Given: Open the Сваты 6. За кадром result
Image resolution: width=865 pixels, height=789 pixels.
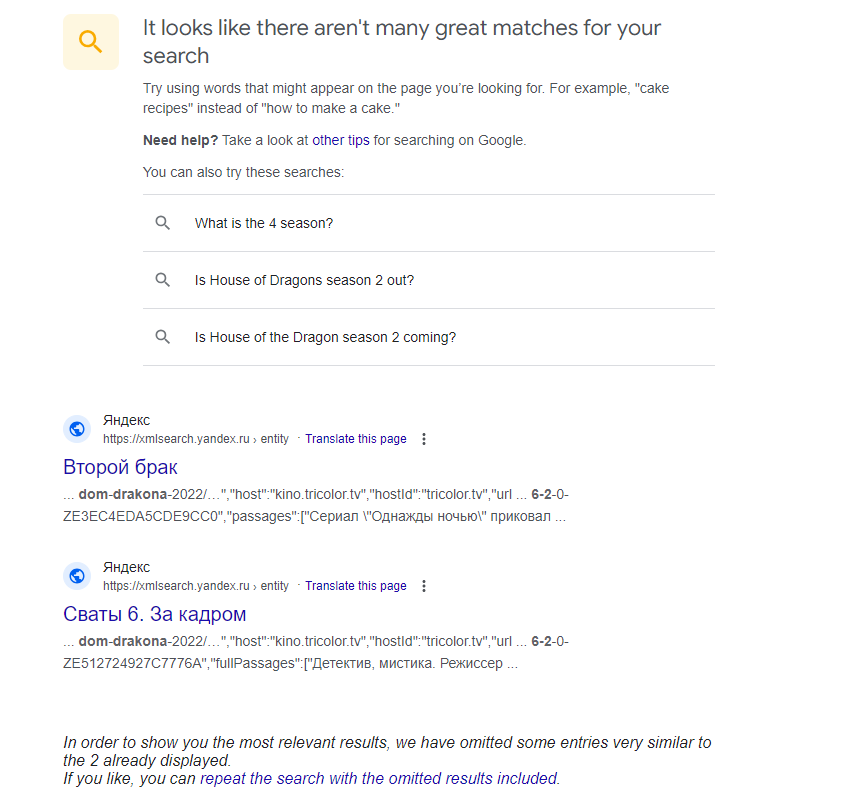Looking at the screenshot, I should 154,614.
